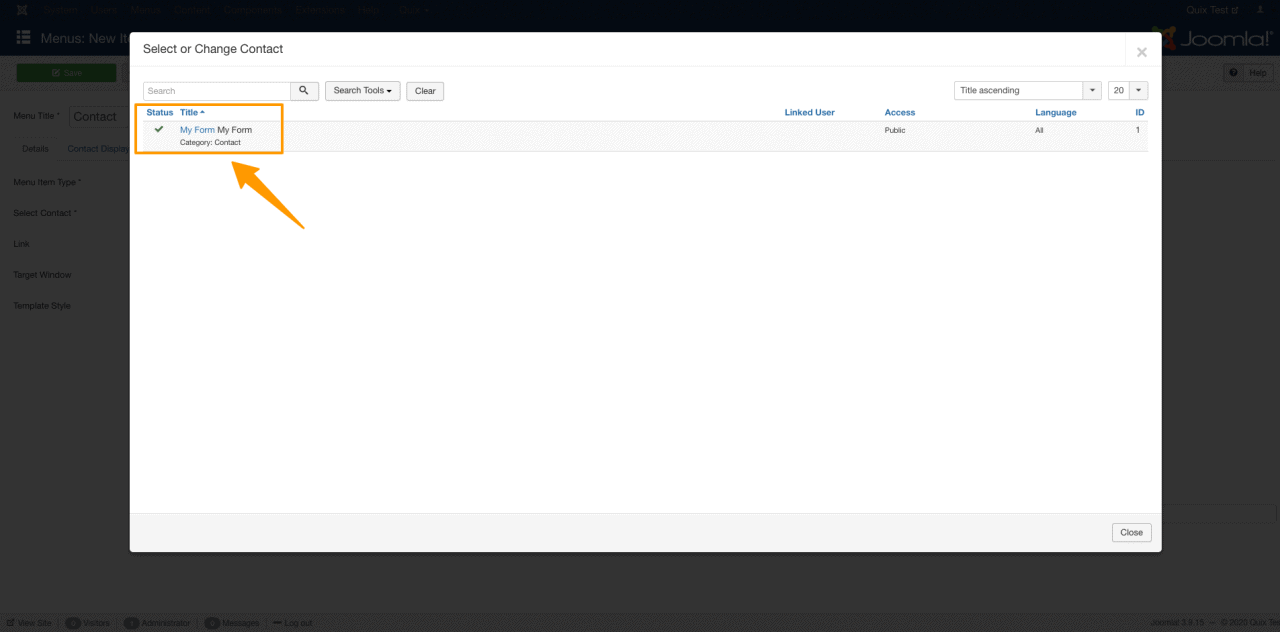Sort by Title column header
The height and width of the screenshot is (632, 1280).
(x=192, y=112)
